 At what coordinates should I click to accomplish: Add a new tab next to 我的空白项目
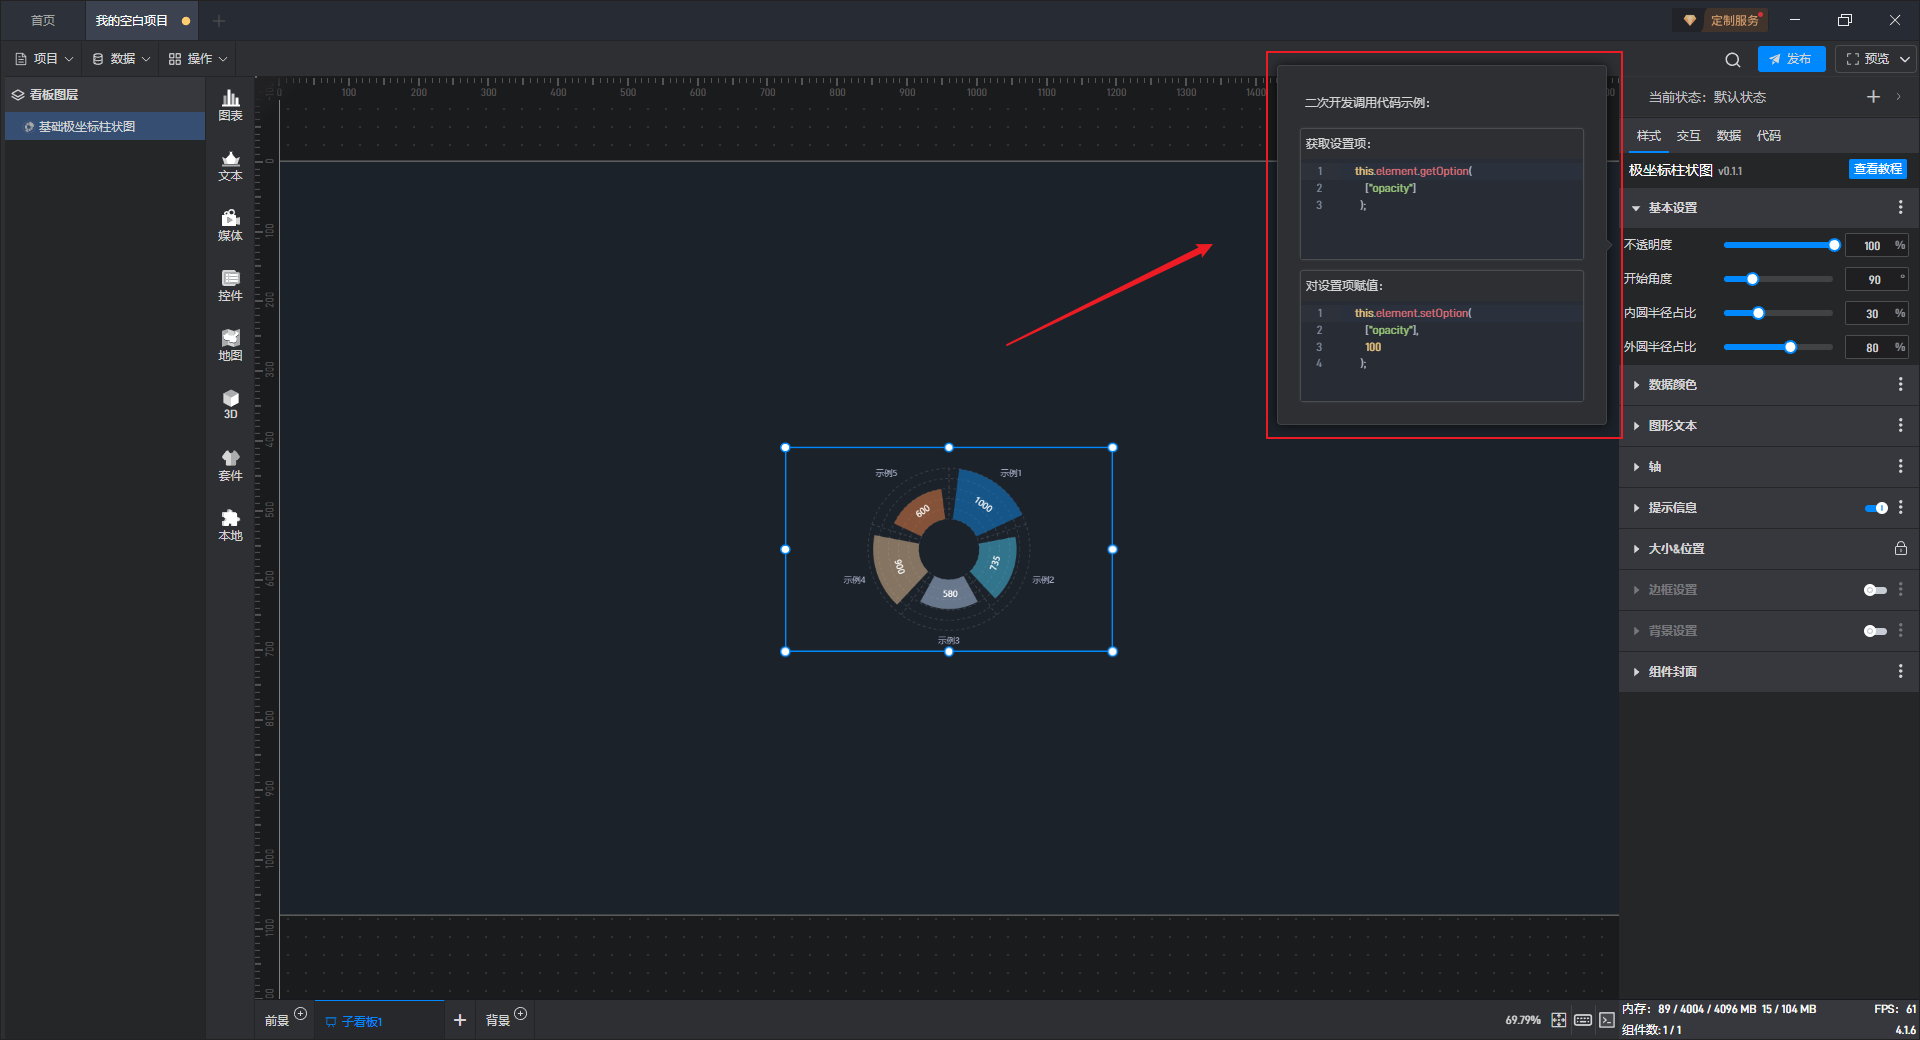(219, 20)
